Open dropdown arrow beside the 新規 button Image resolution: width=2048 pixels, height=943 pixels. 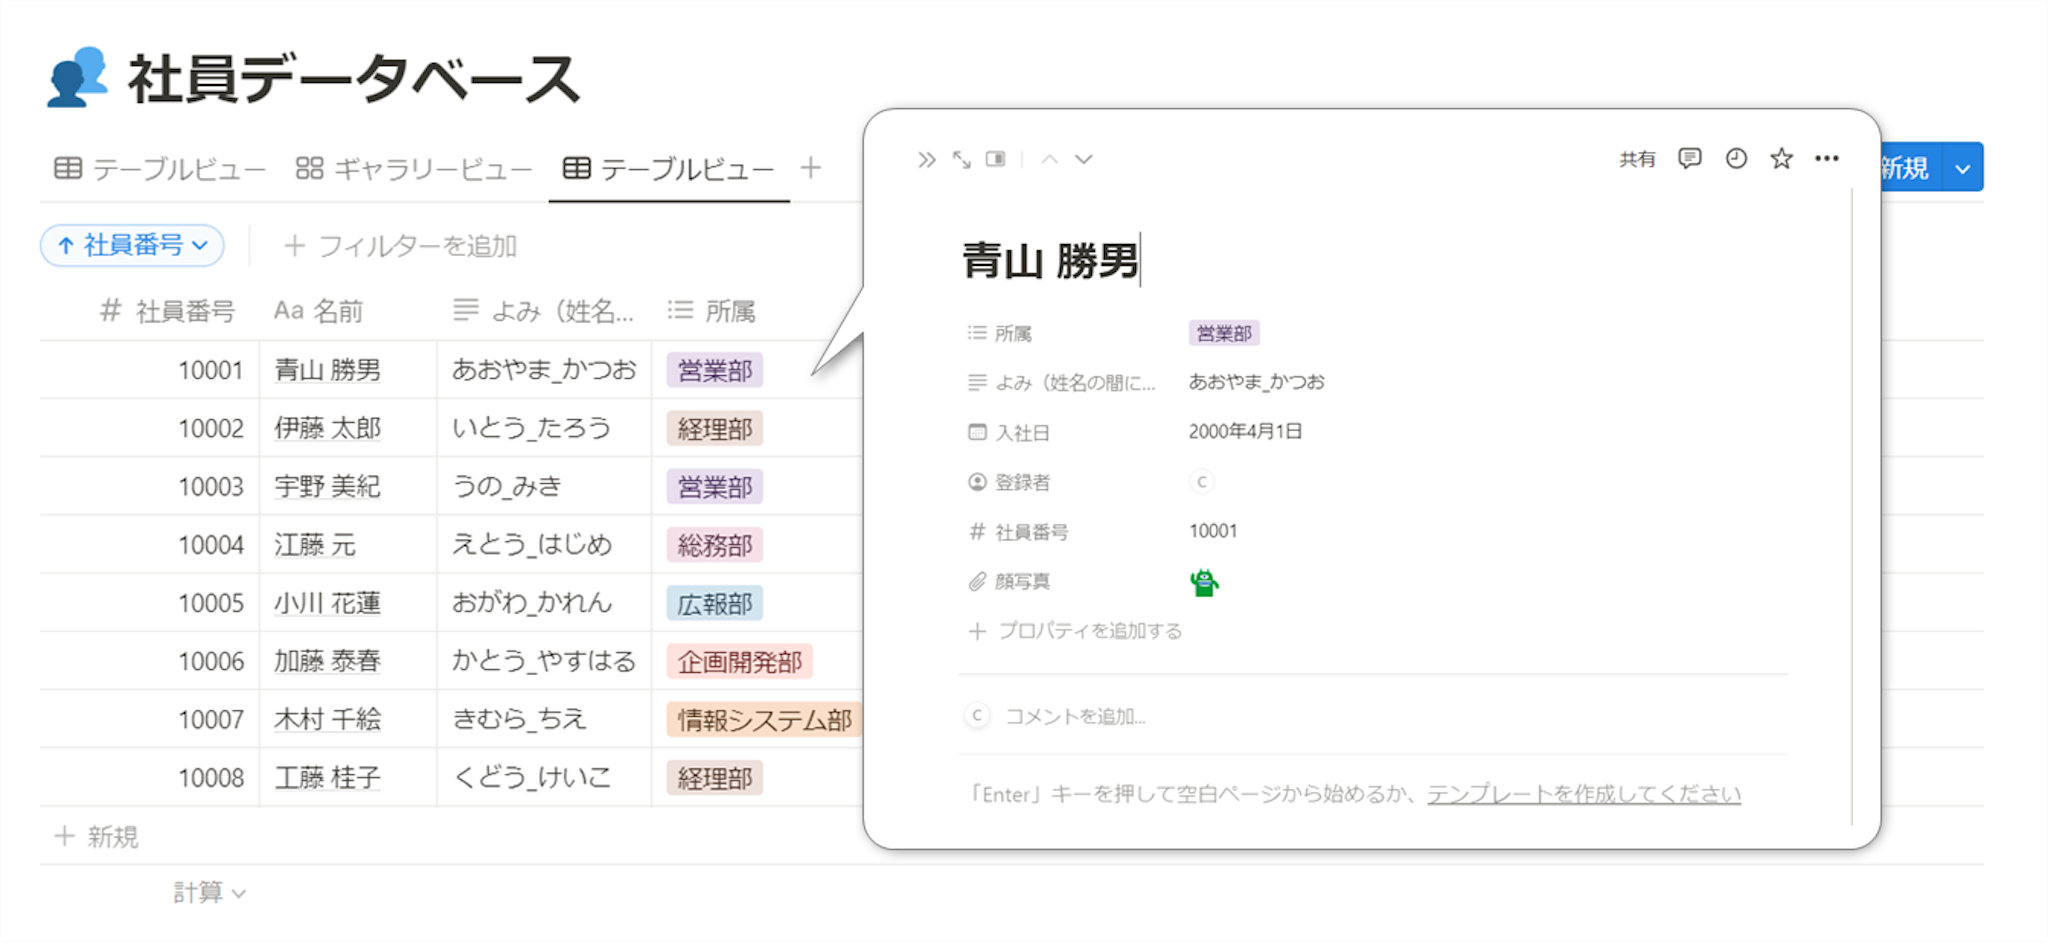(1962, 169)
